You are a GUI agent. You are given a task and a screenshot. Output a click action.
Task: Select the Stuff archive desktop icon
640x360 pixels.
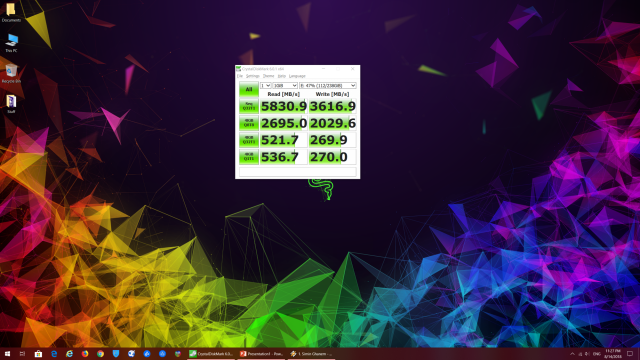[x=11, y=104]
